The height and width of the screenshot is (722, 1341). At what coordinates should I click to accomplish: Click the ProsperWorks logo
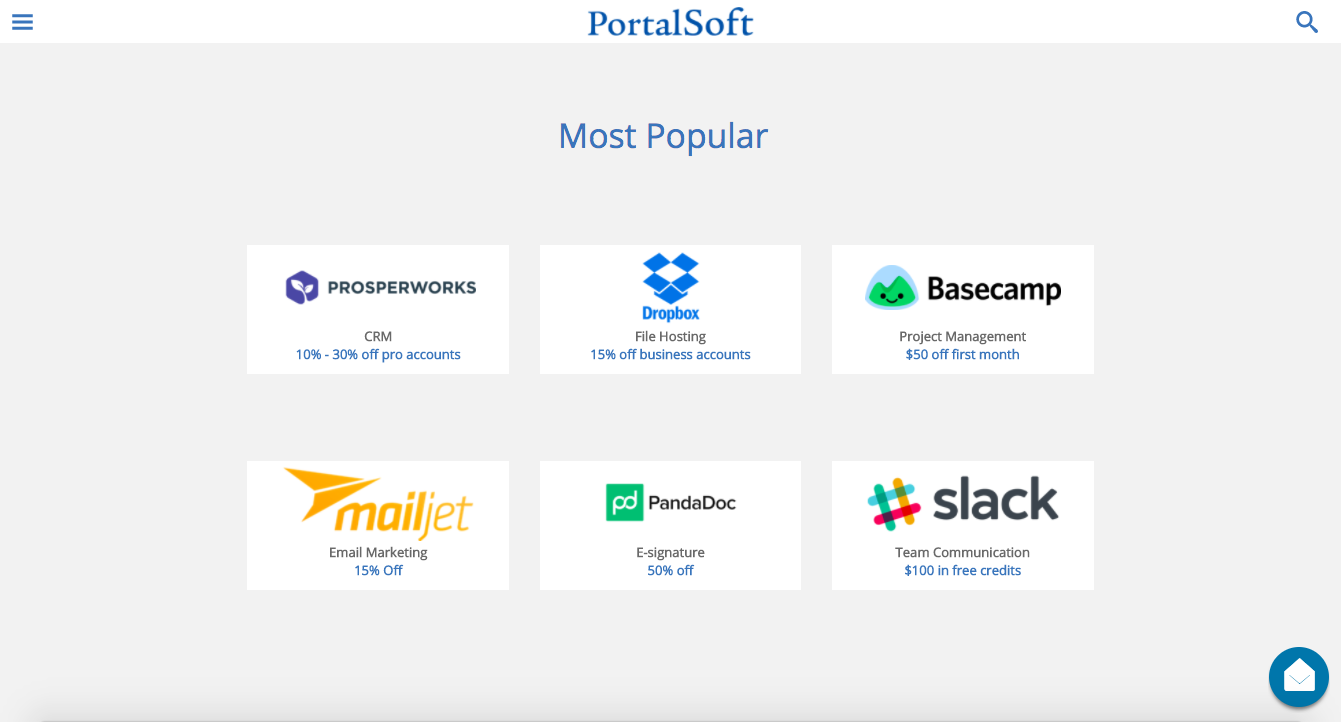point(381,288)
